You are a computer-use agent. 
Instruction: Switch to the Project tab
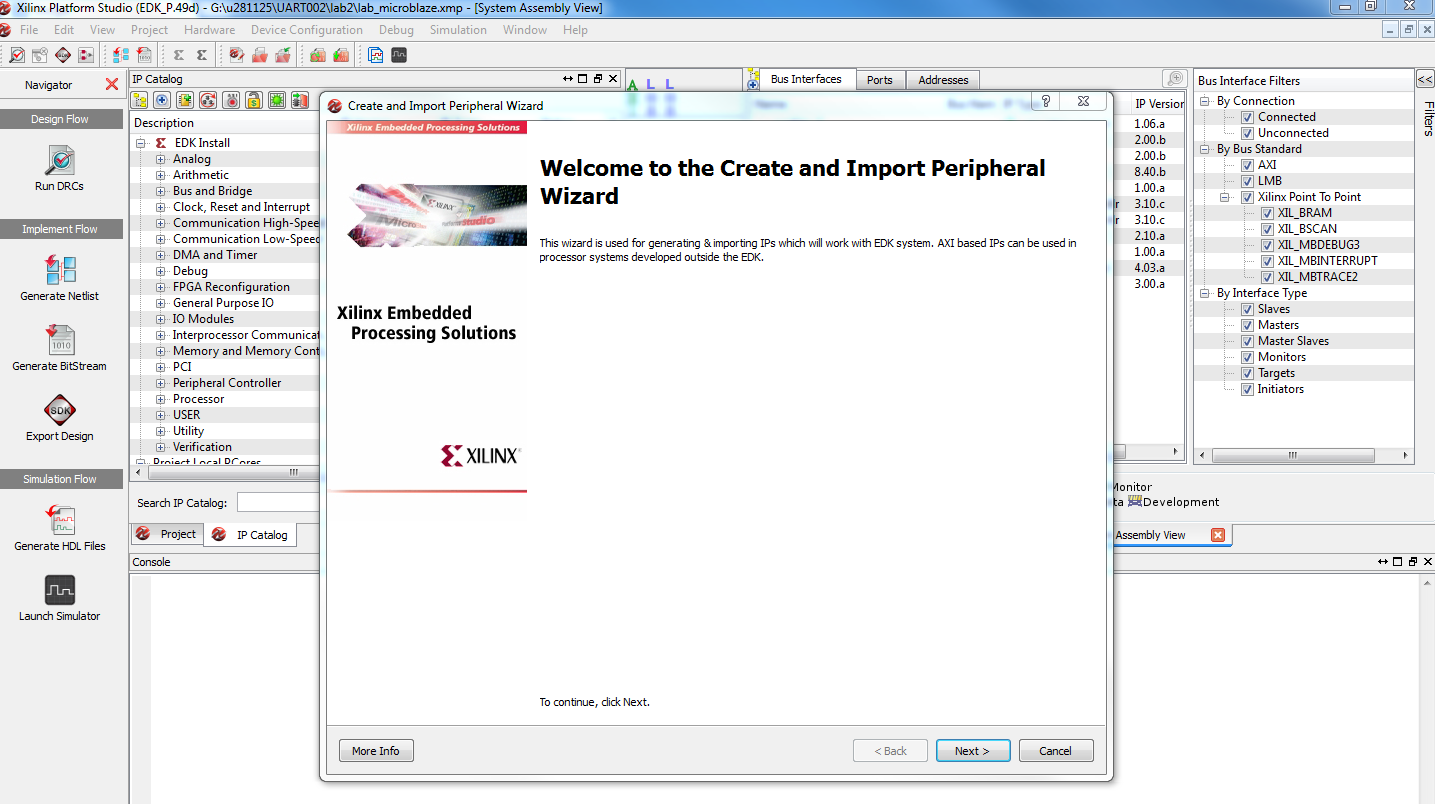(168, 534)
